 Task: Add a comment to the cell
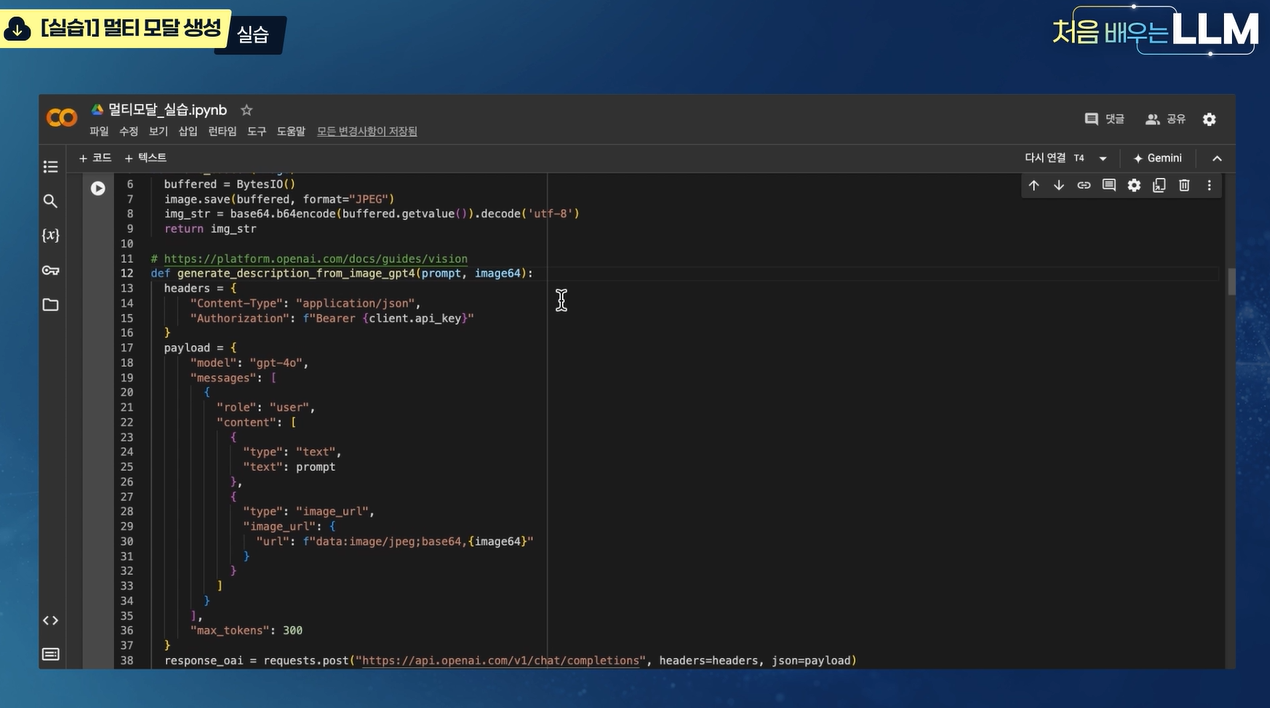click(1108, 185)
